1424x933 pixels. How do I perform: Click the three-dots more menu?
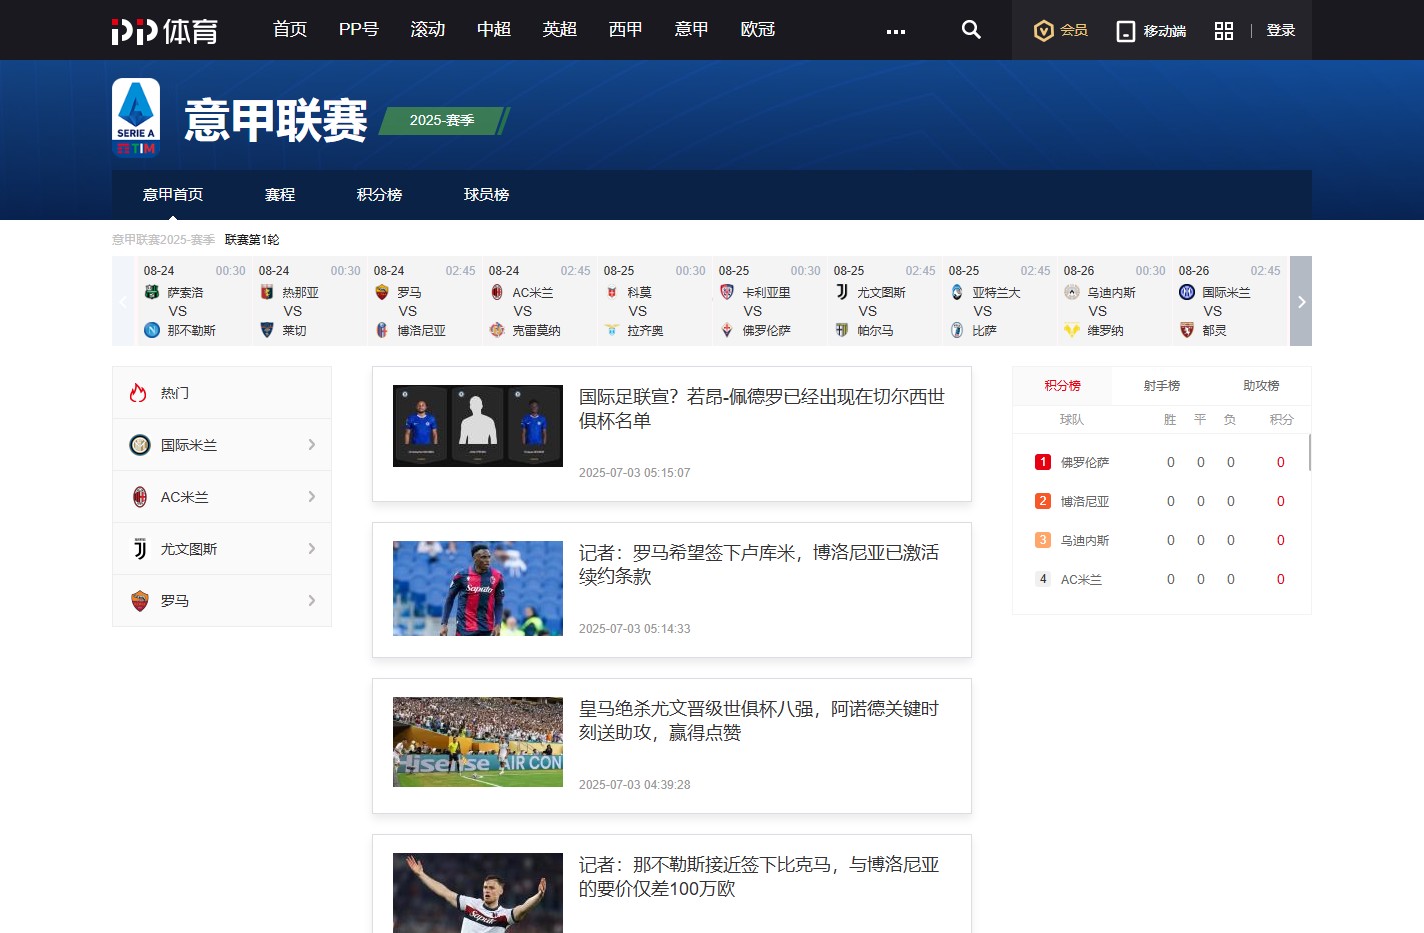coord(896,32)
